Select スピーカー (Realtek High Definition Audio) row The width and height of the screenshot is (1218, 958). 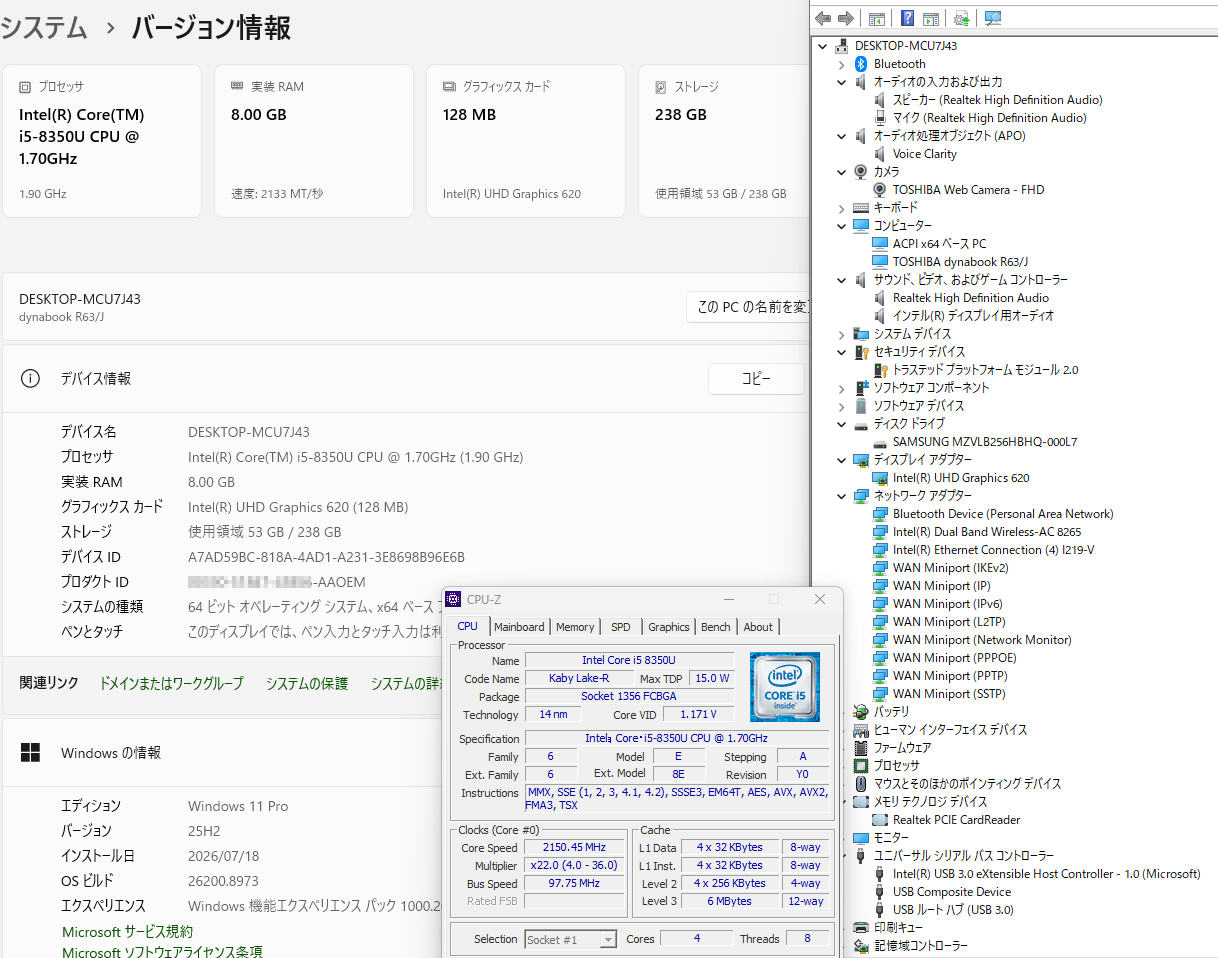[x=997, y=100]
